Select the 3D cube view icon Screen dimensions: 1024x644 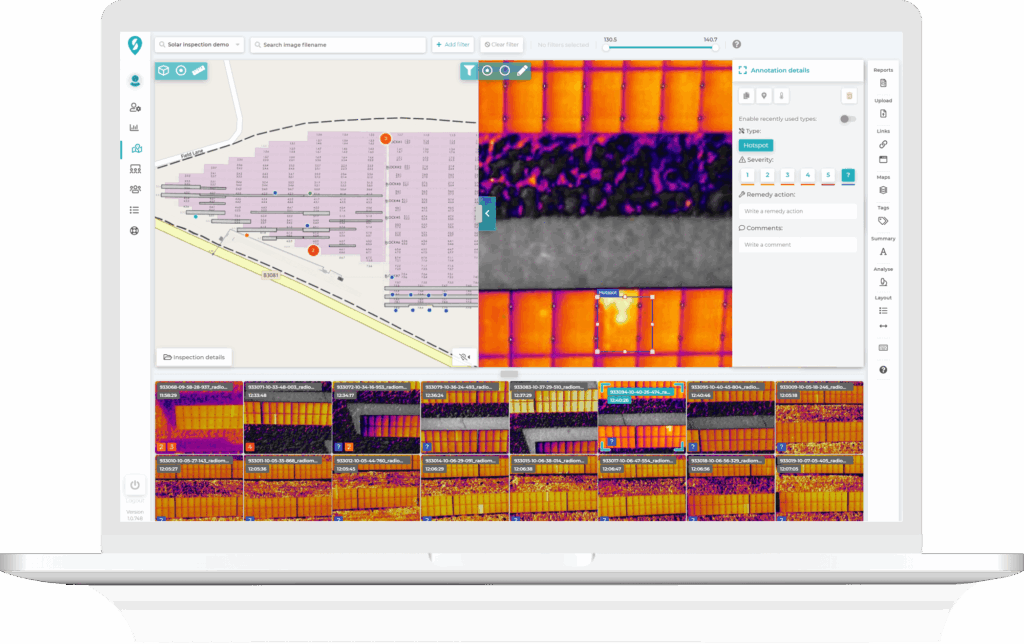[164, 70]
